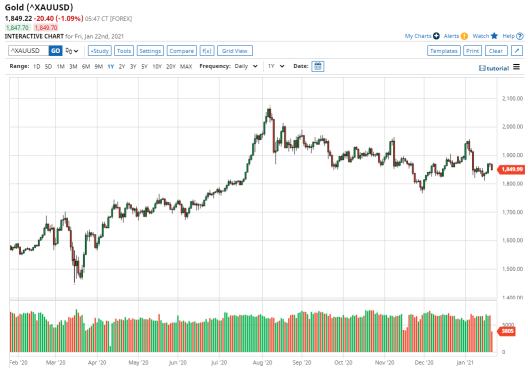Viewport: 528px width, 370px height.
Task: Open the tutorial link
Action: (494, 68)
